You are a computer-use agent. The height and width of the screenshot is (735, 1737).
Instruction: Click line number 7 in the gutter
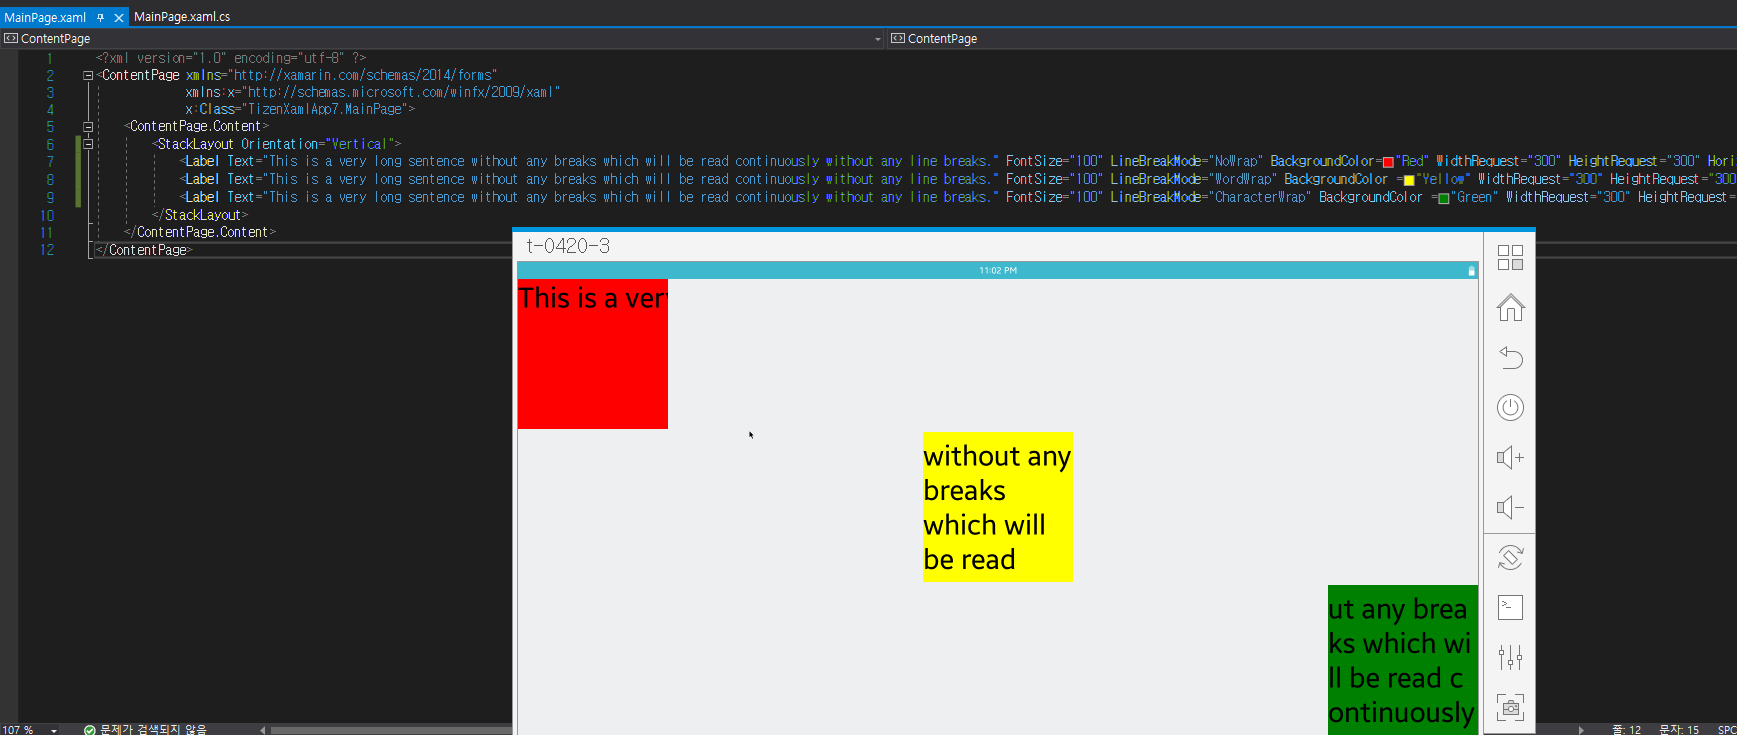point(50,161)
